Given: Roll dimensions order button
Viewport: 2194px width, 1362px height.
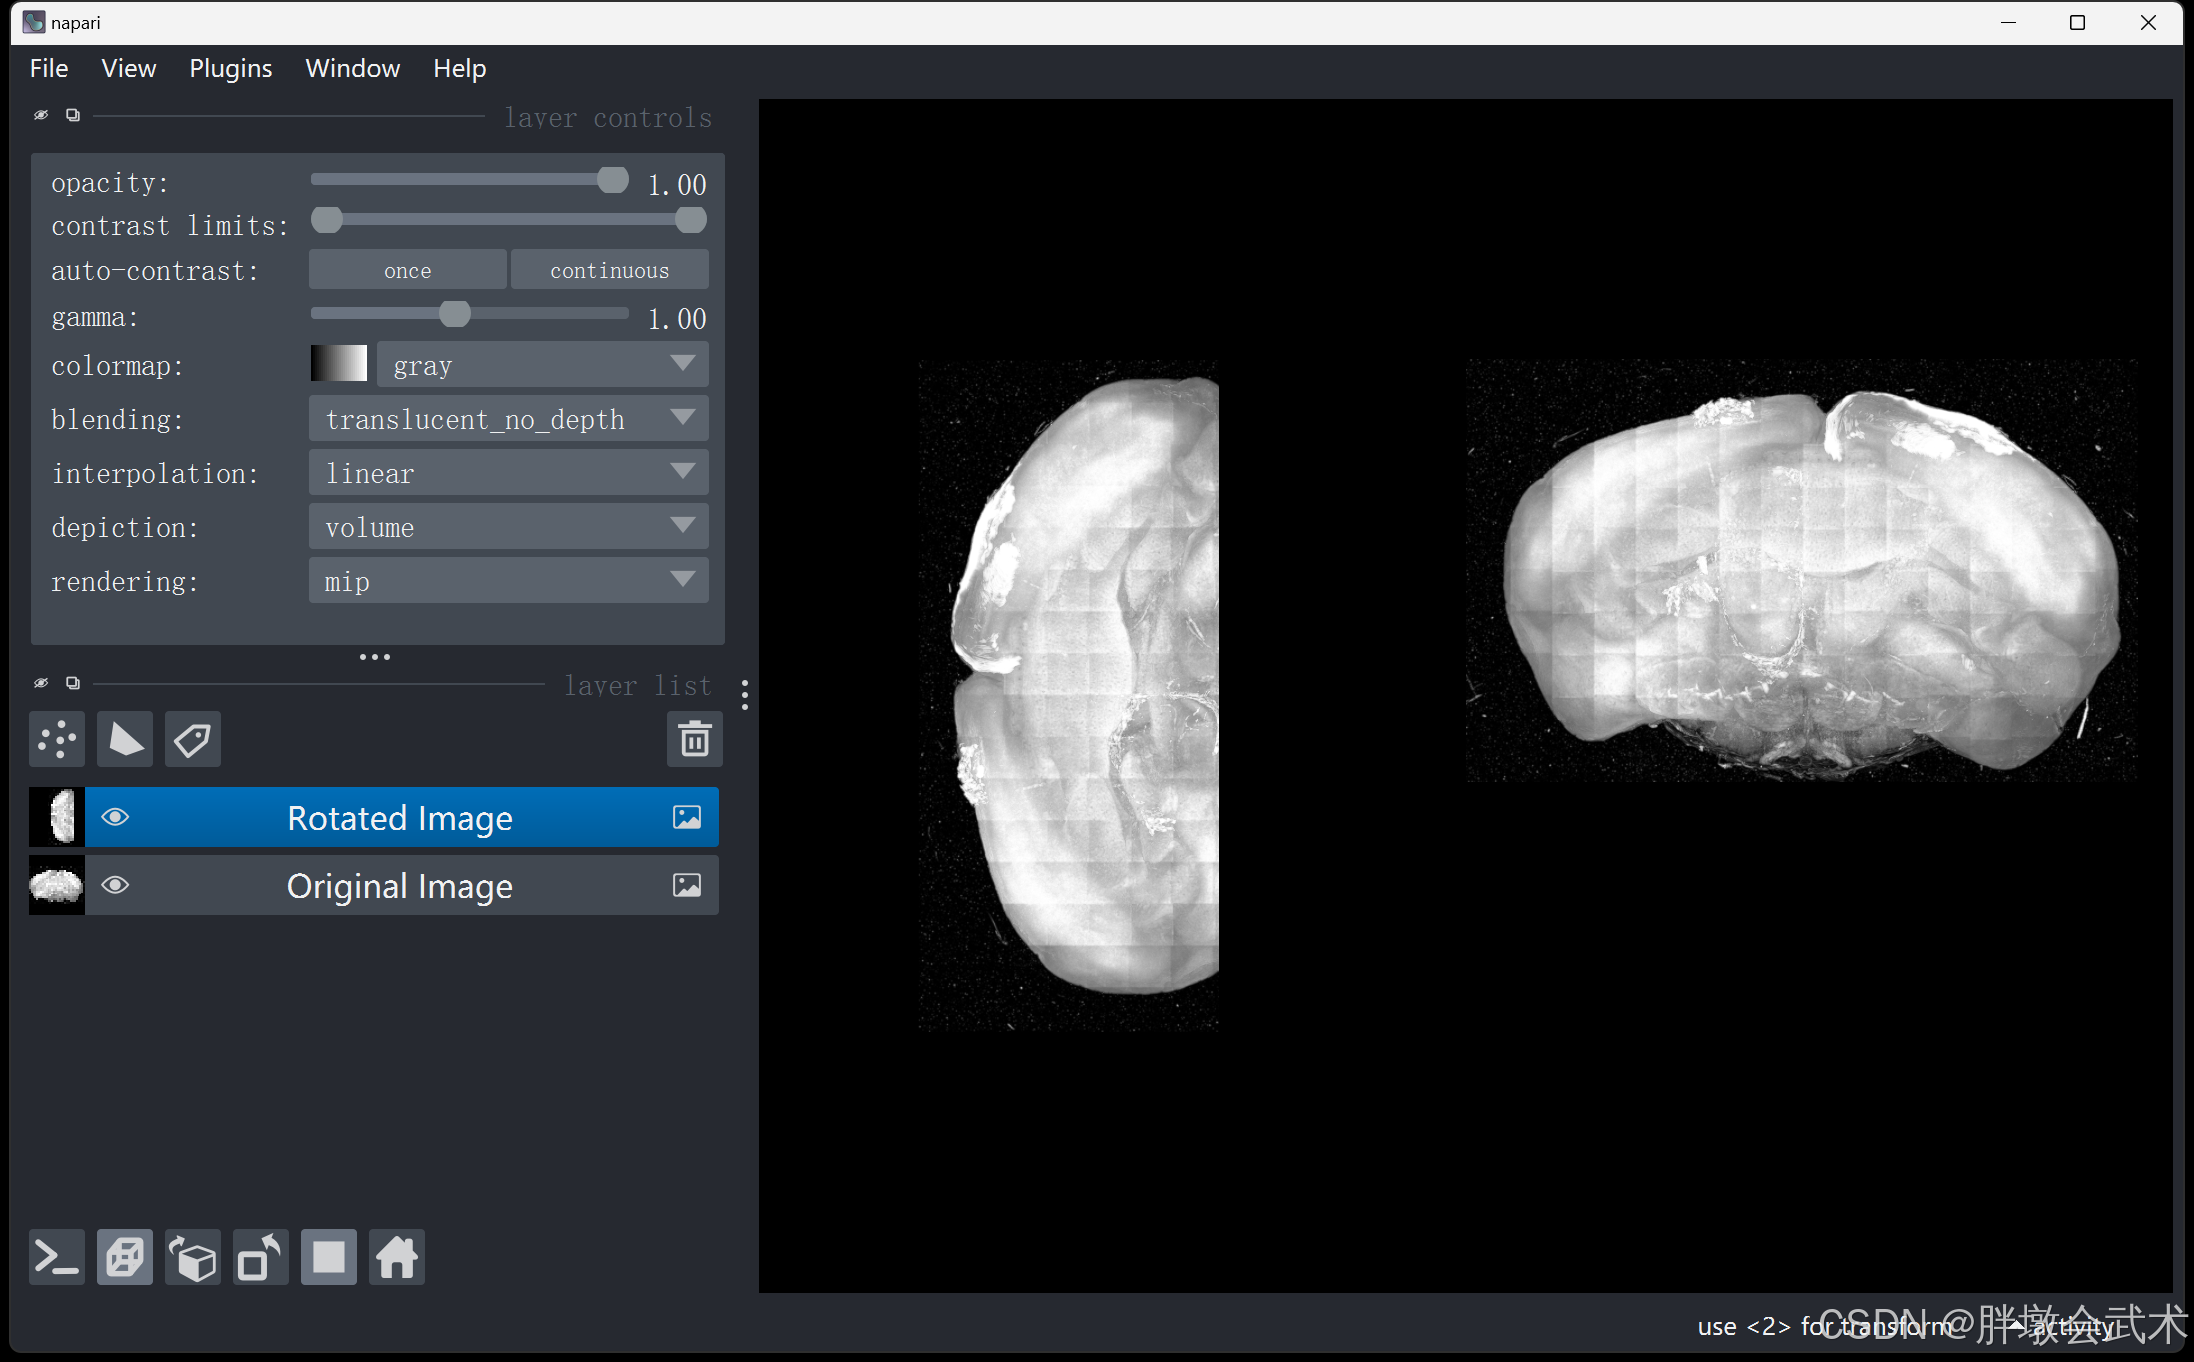Looking at the screenshot, I should [192, 1258].
